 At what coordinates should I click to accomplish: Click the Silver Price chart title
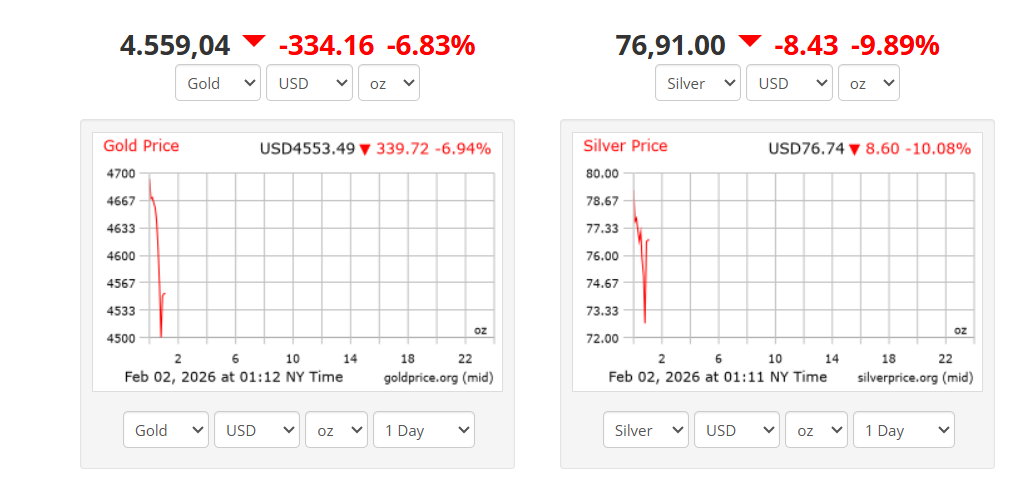(x=625, y=146)
